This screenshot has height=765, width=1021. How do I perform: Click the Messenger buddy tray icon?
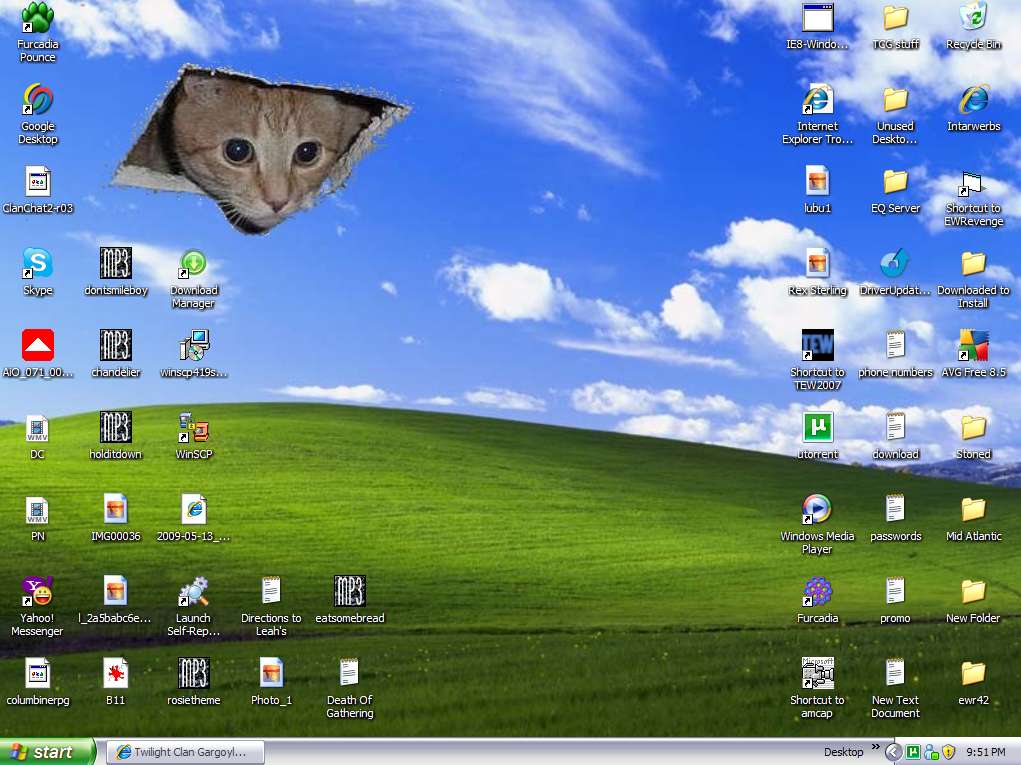[x=931, y=753]
